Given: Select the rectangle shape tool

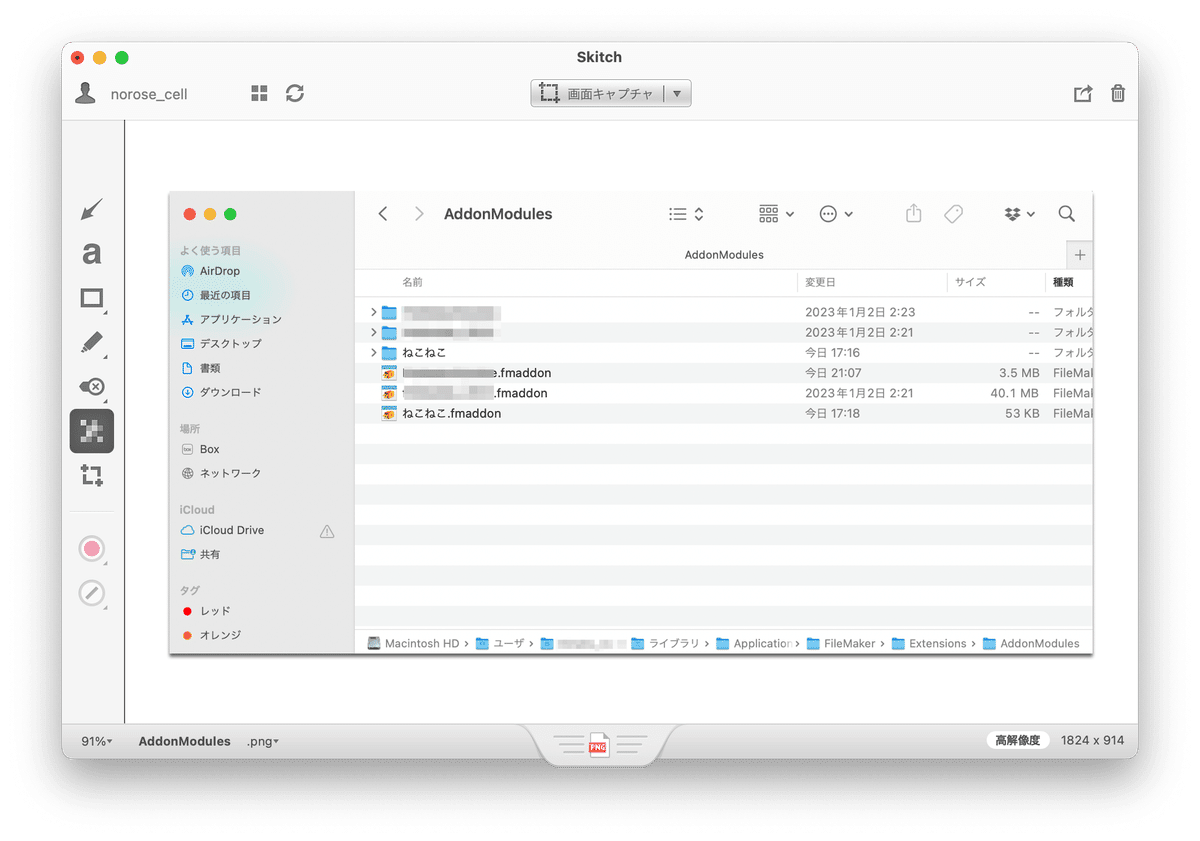Looking at the screenshot, I should 91,297.
